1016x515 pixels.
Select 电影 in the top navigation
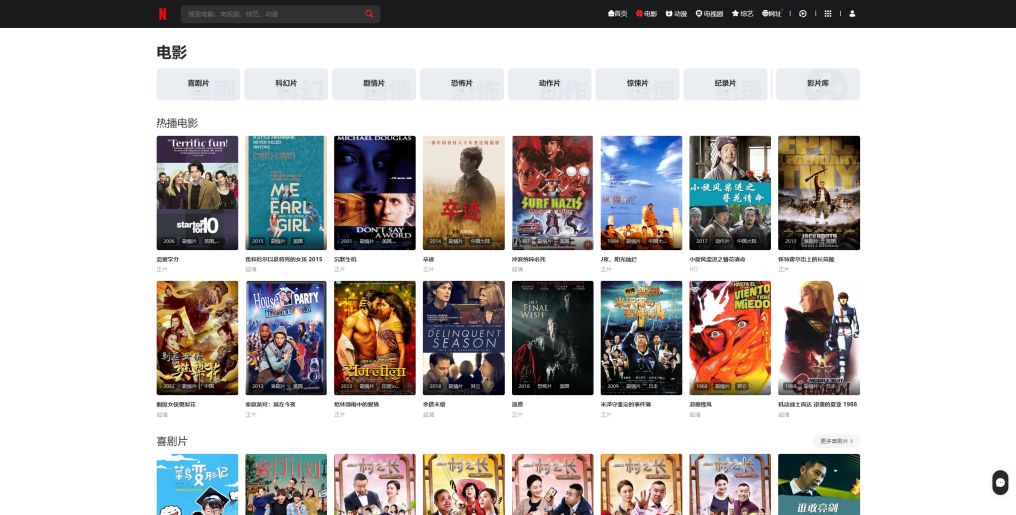pyautogui.click(x=646, y=14)
